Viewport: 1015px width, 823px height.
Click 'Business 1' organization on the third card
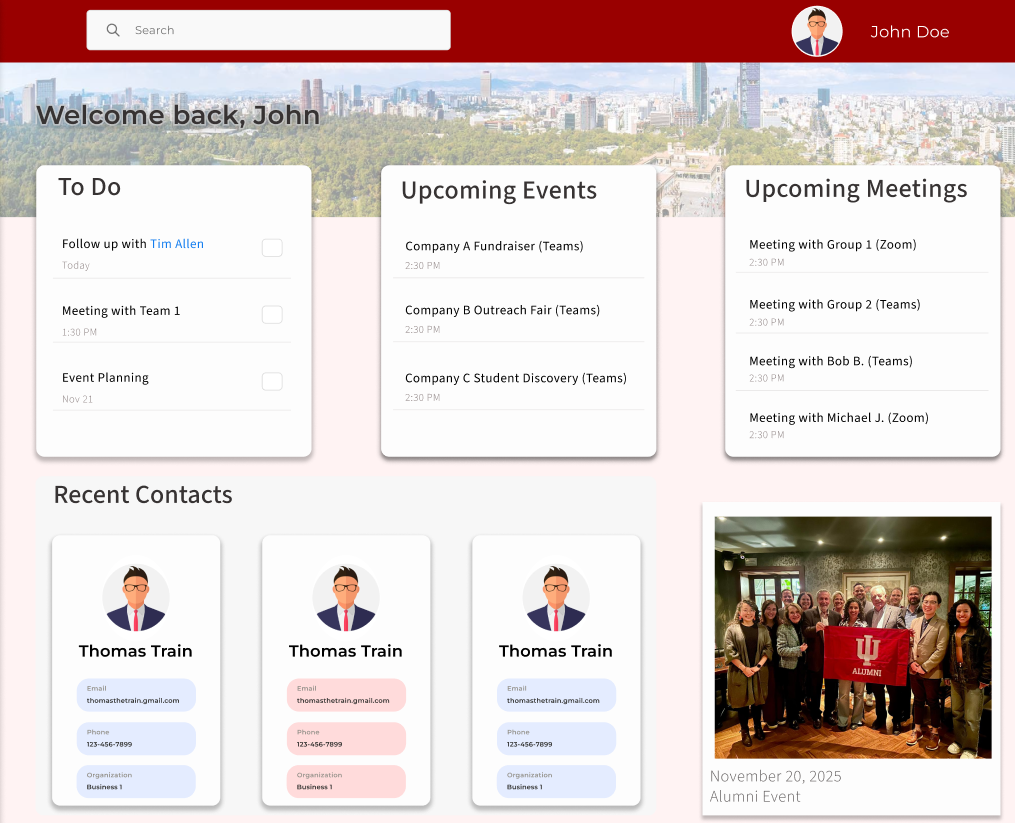coord(556,781)
